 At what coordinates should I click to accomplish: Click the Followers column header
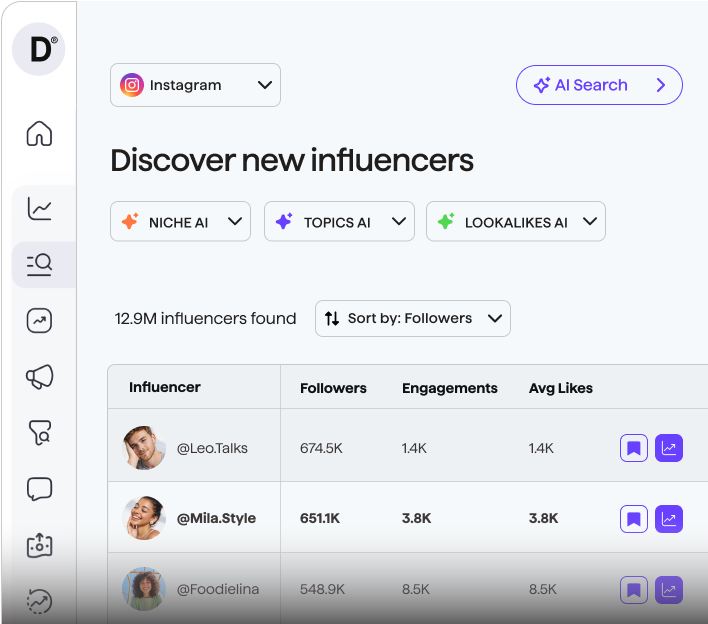tap(333, 388)
